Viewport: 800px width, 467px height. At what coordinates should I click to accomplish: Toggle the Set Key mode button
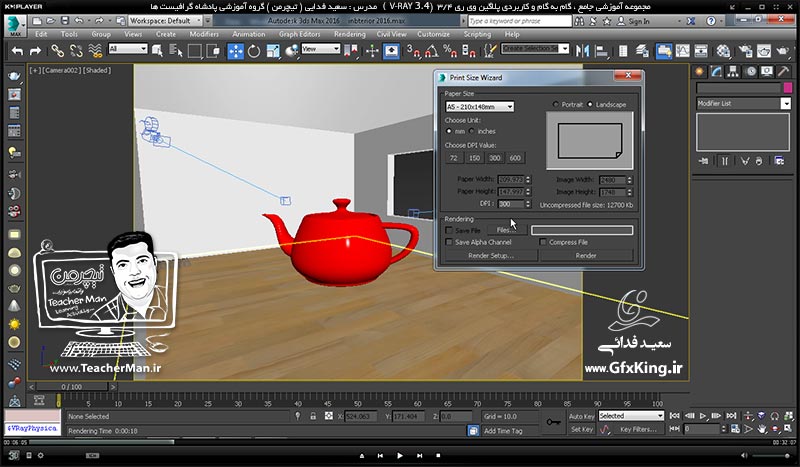click(582, 429)
